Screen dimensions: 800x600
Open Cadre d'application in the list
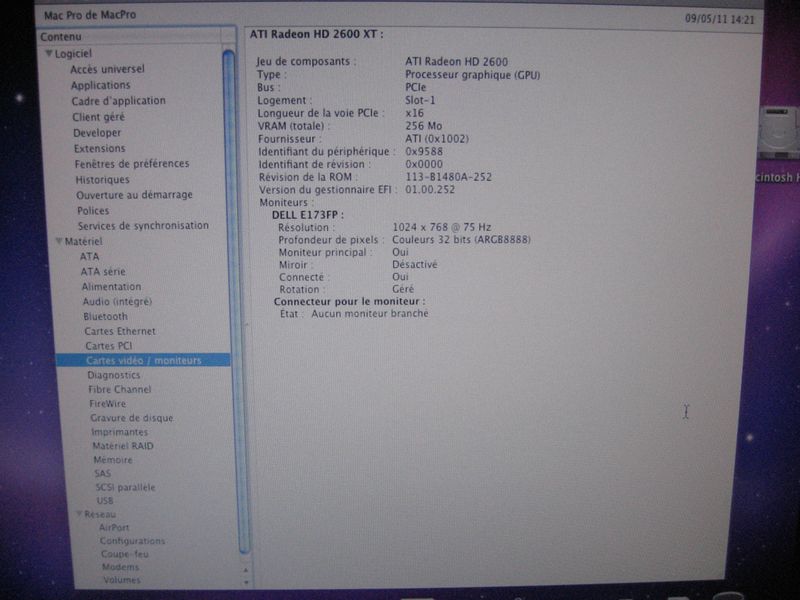click(x=118, y=101)
